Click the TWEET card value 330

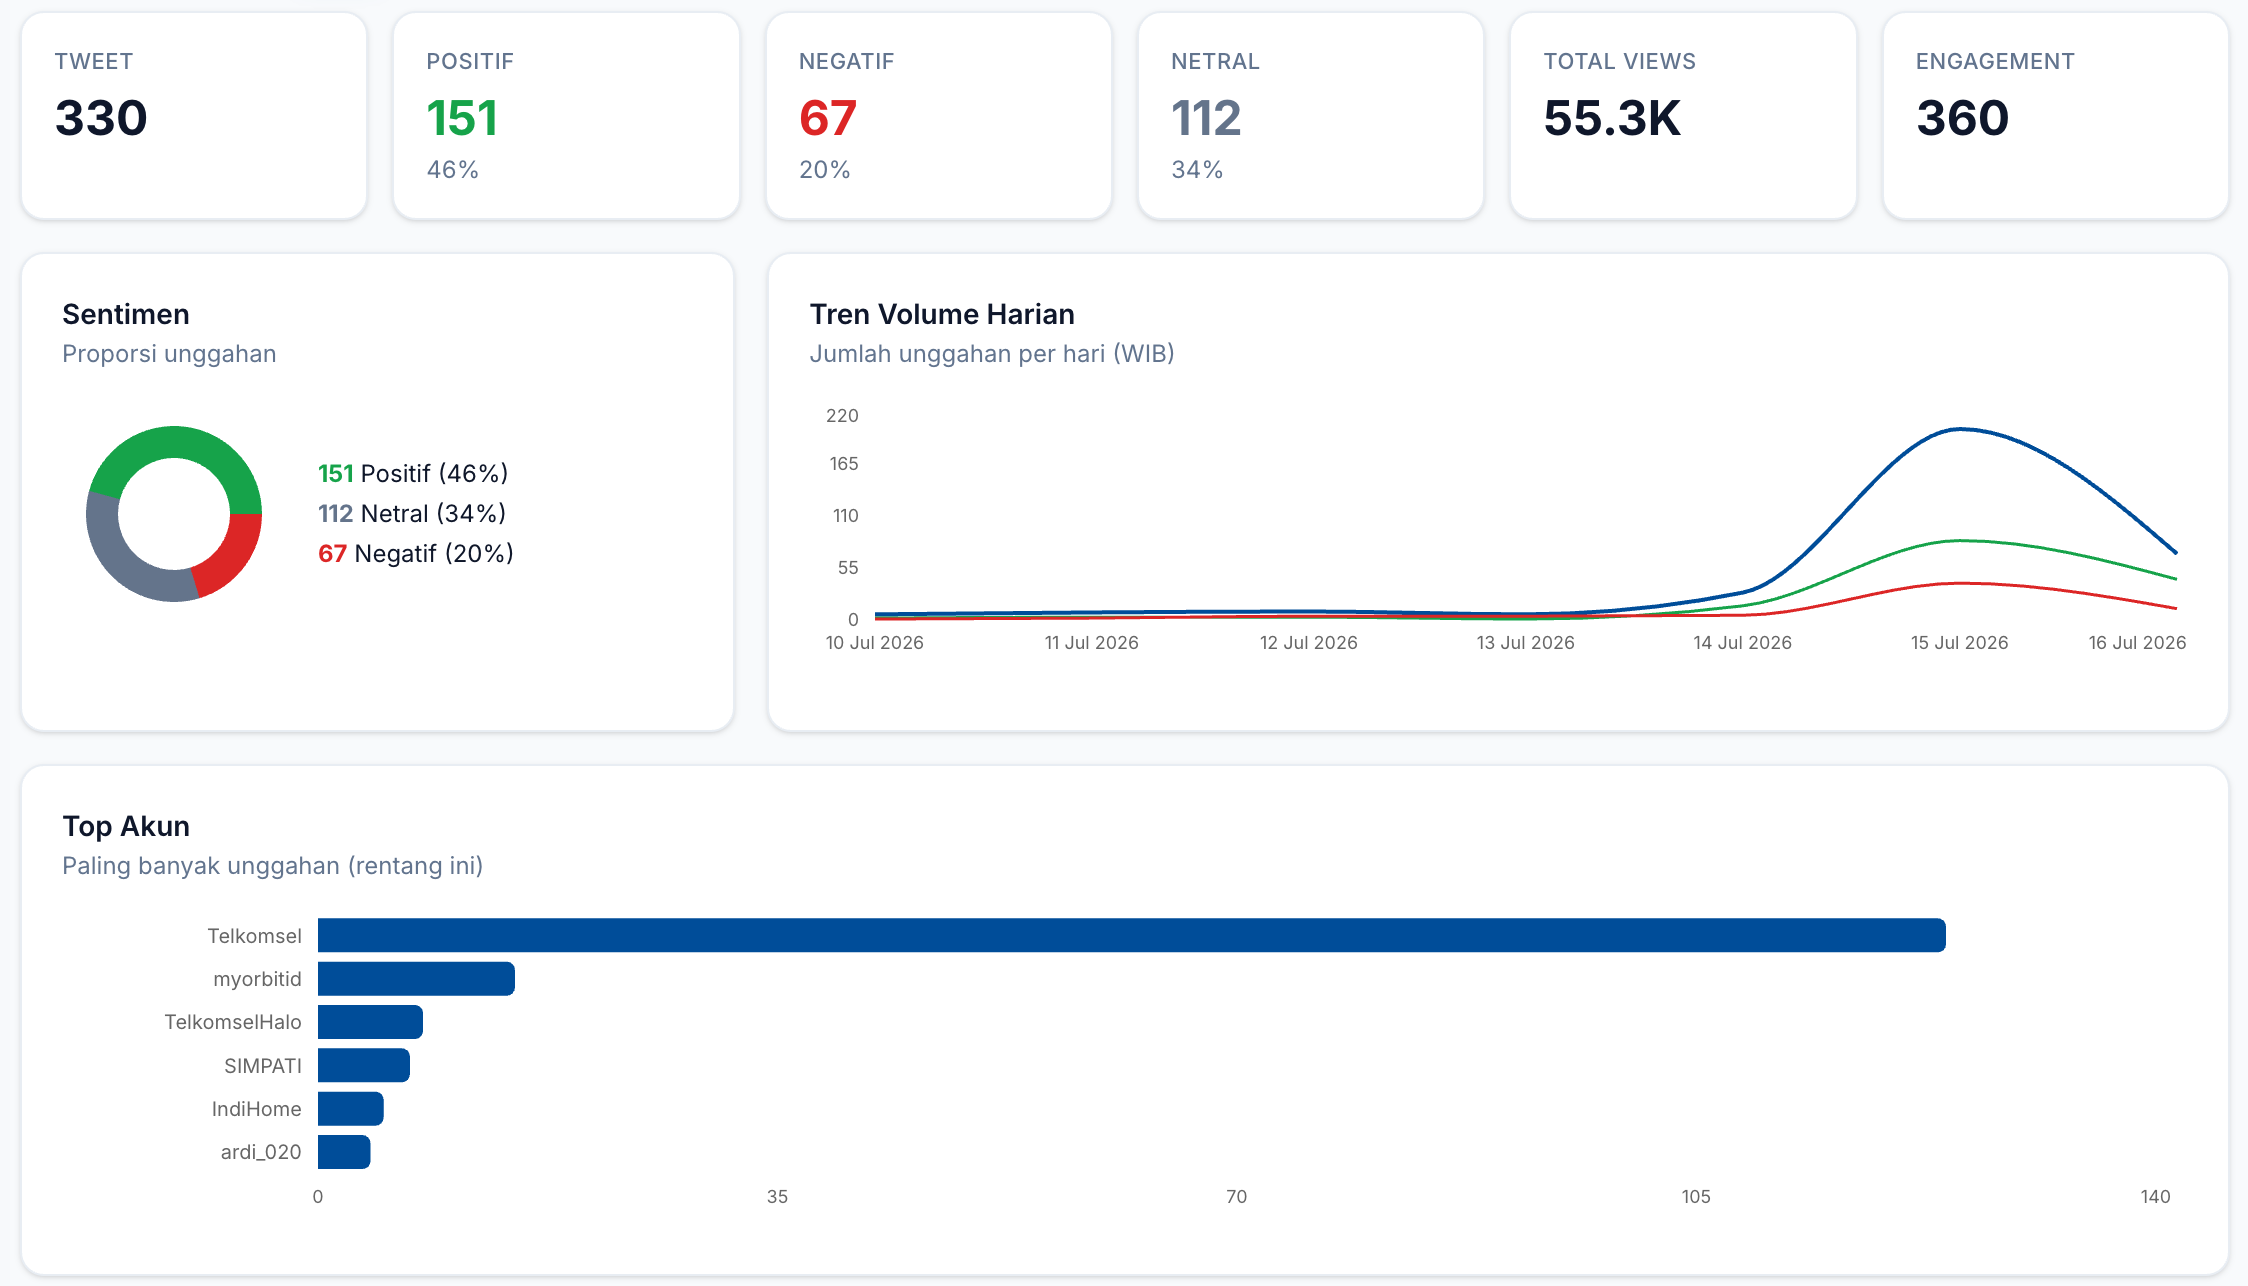pos(101,118)
